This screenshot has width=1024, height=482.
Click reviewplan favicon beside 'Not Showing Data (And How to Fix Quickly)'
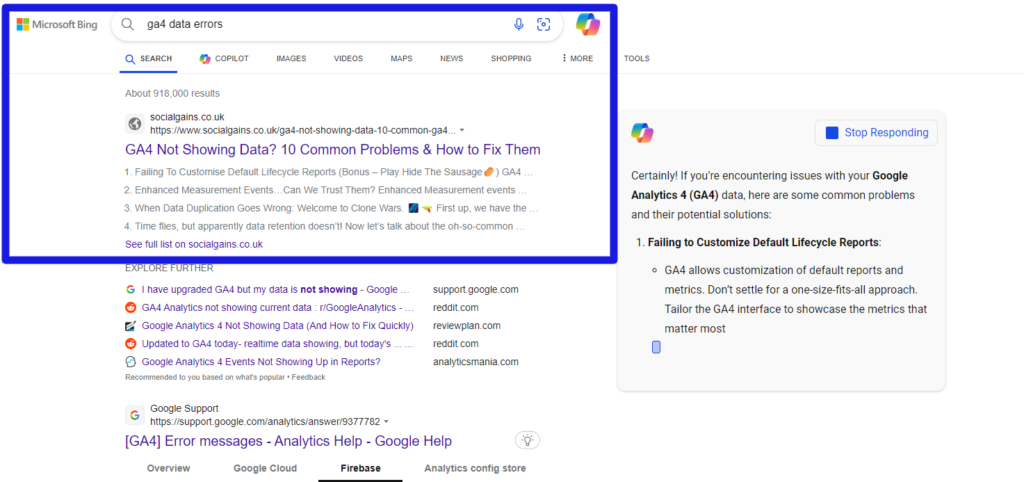coord(131,325)
